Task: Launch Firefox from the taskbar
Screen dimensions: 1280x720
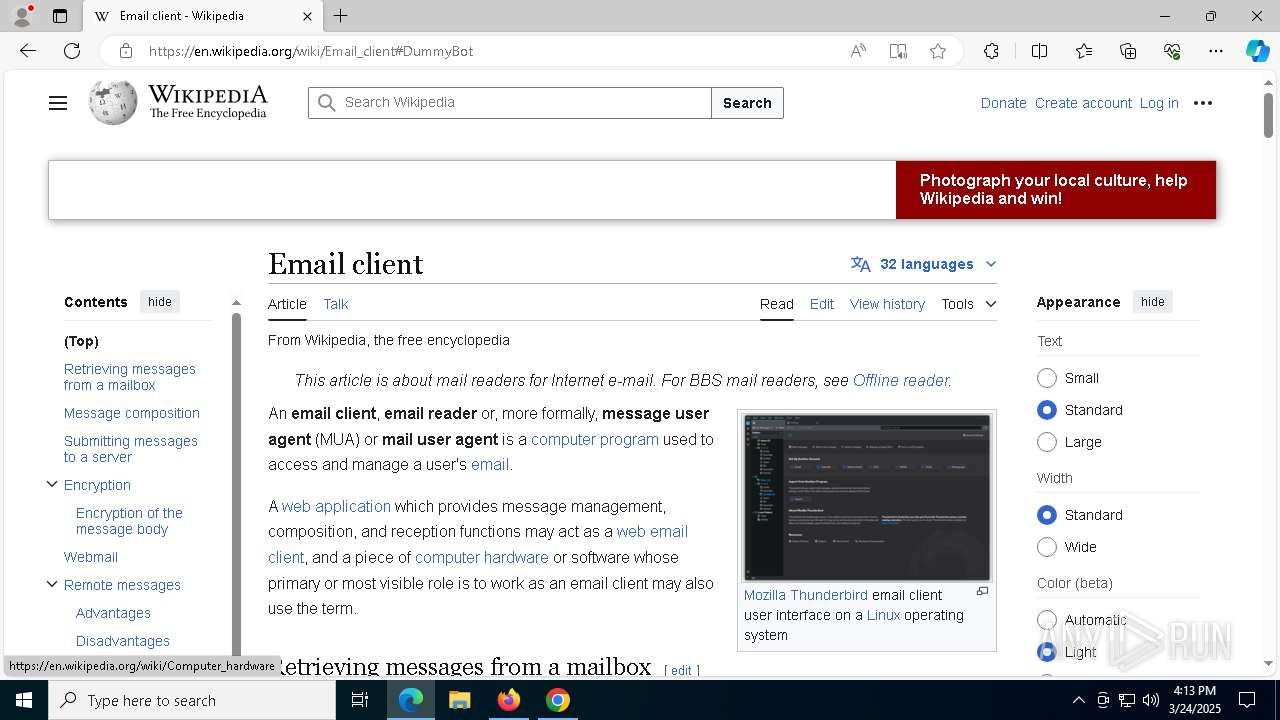Action: [509, 700]
